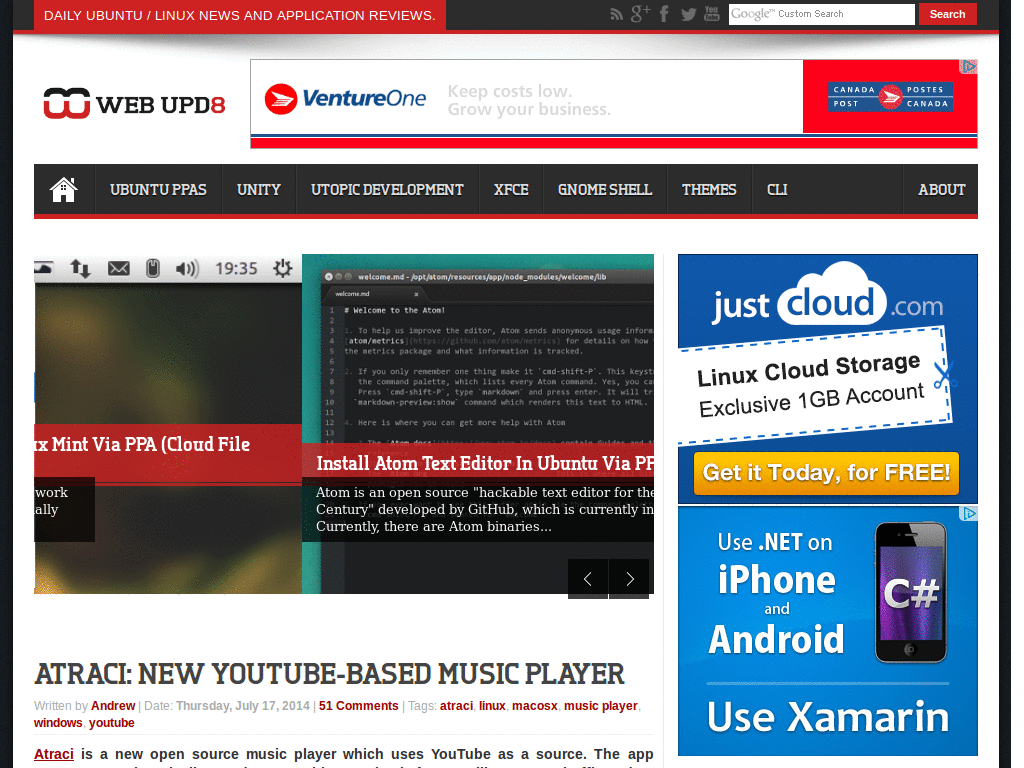The width and height of the screenshot is (1024, 768).
Task: Open the Mint Via PPA slide title
Action: (x=142, y=444)
